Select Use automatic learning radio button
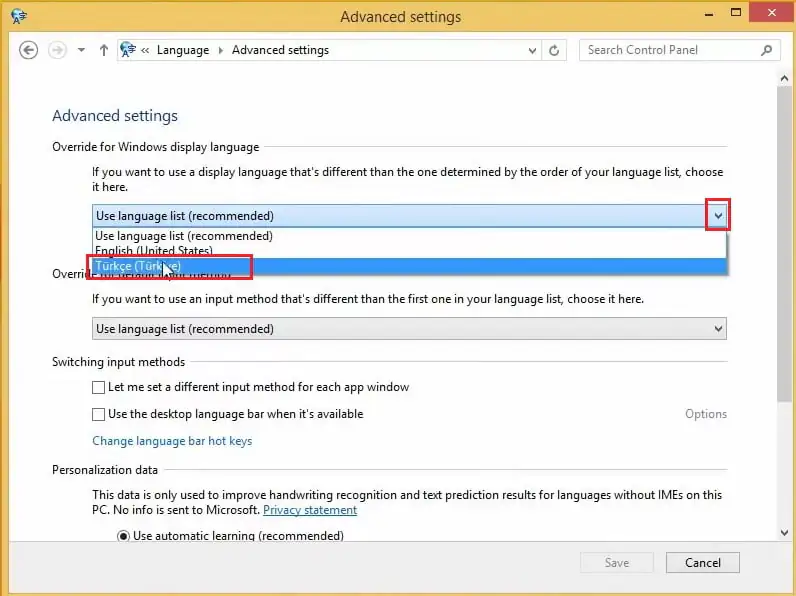 coord(123,536)
